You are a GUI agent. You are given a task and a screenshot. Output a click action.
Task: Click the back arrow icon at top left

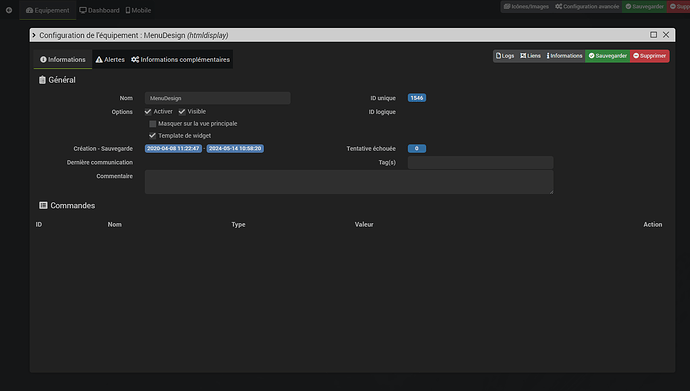pyautogui.click(x=9, y=10)
